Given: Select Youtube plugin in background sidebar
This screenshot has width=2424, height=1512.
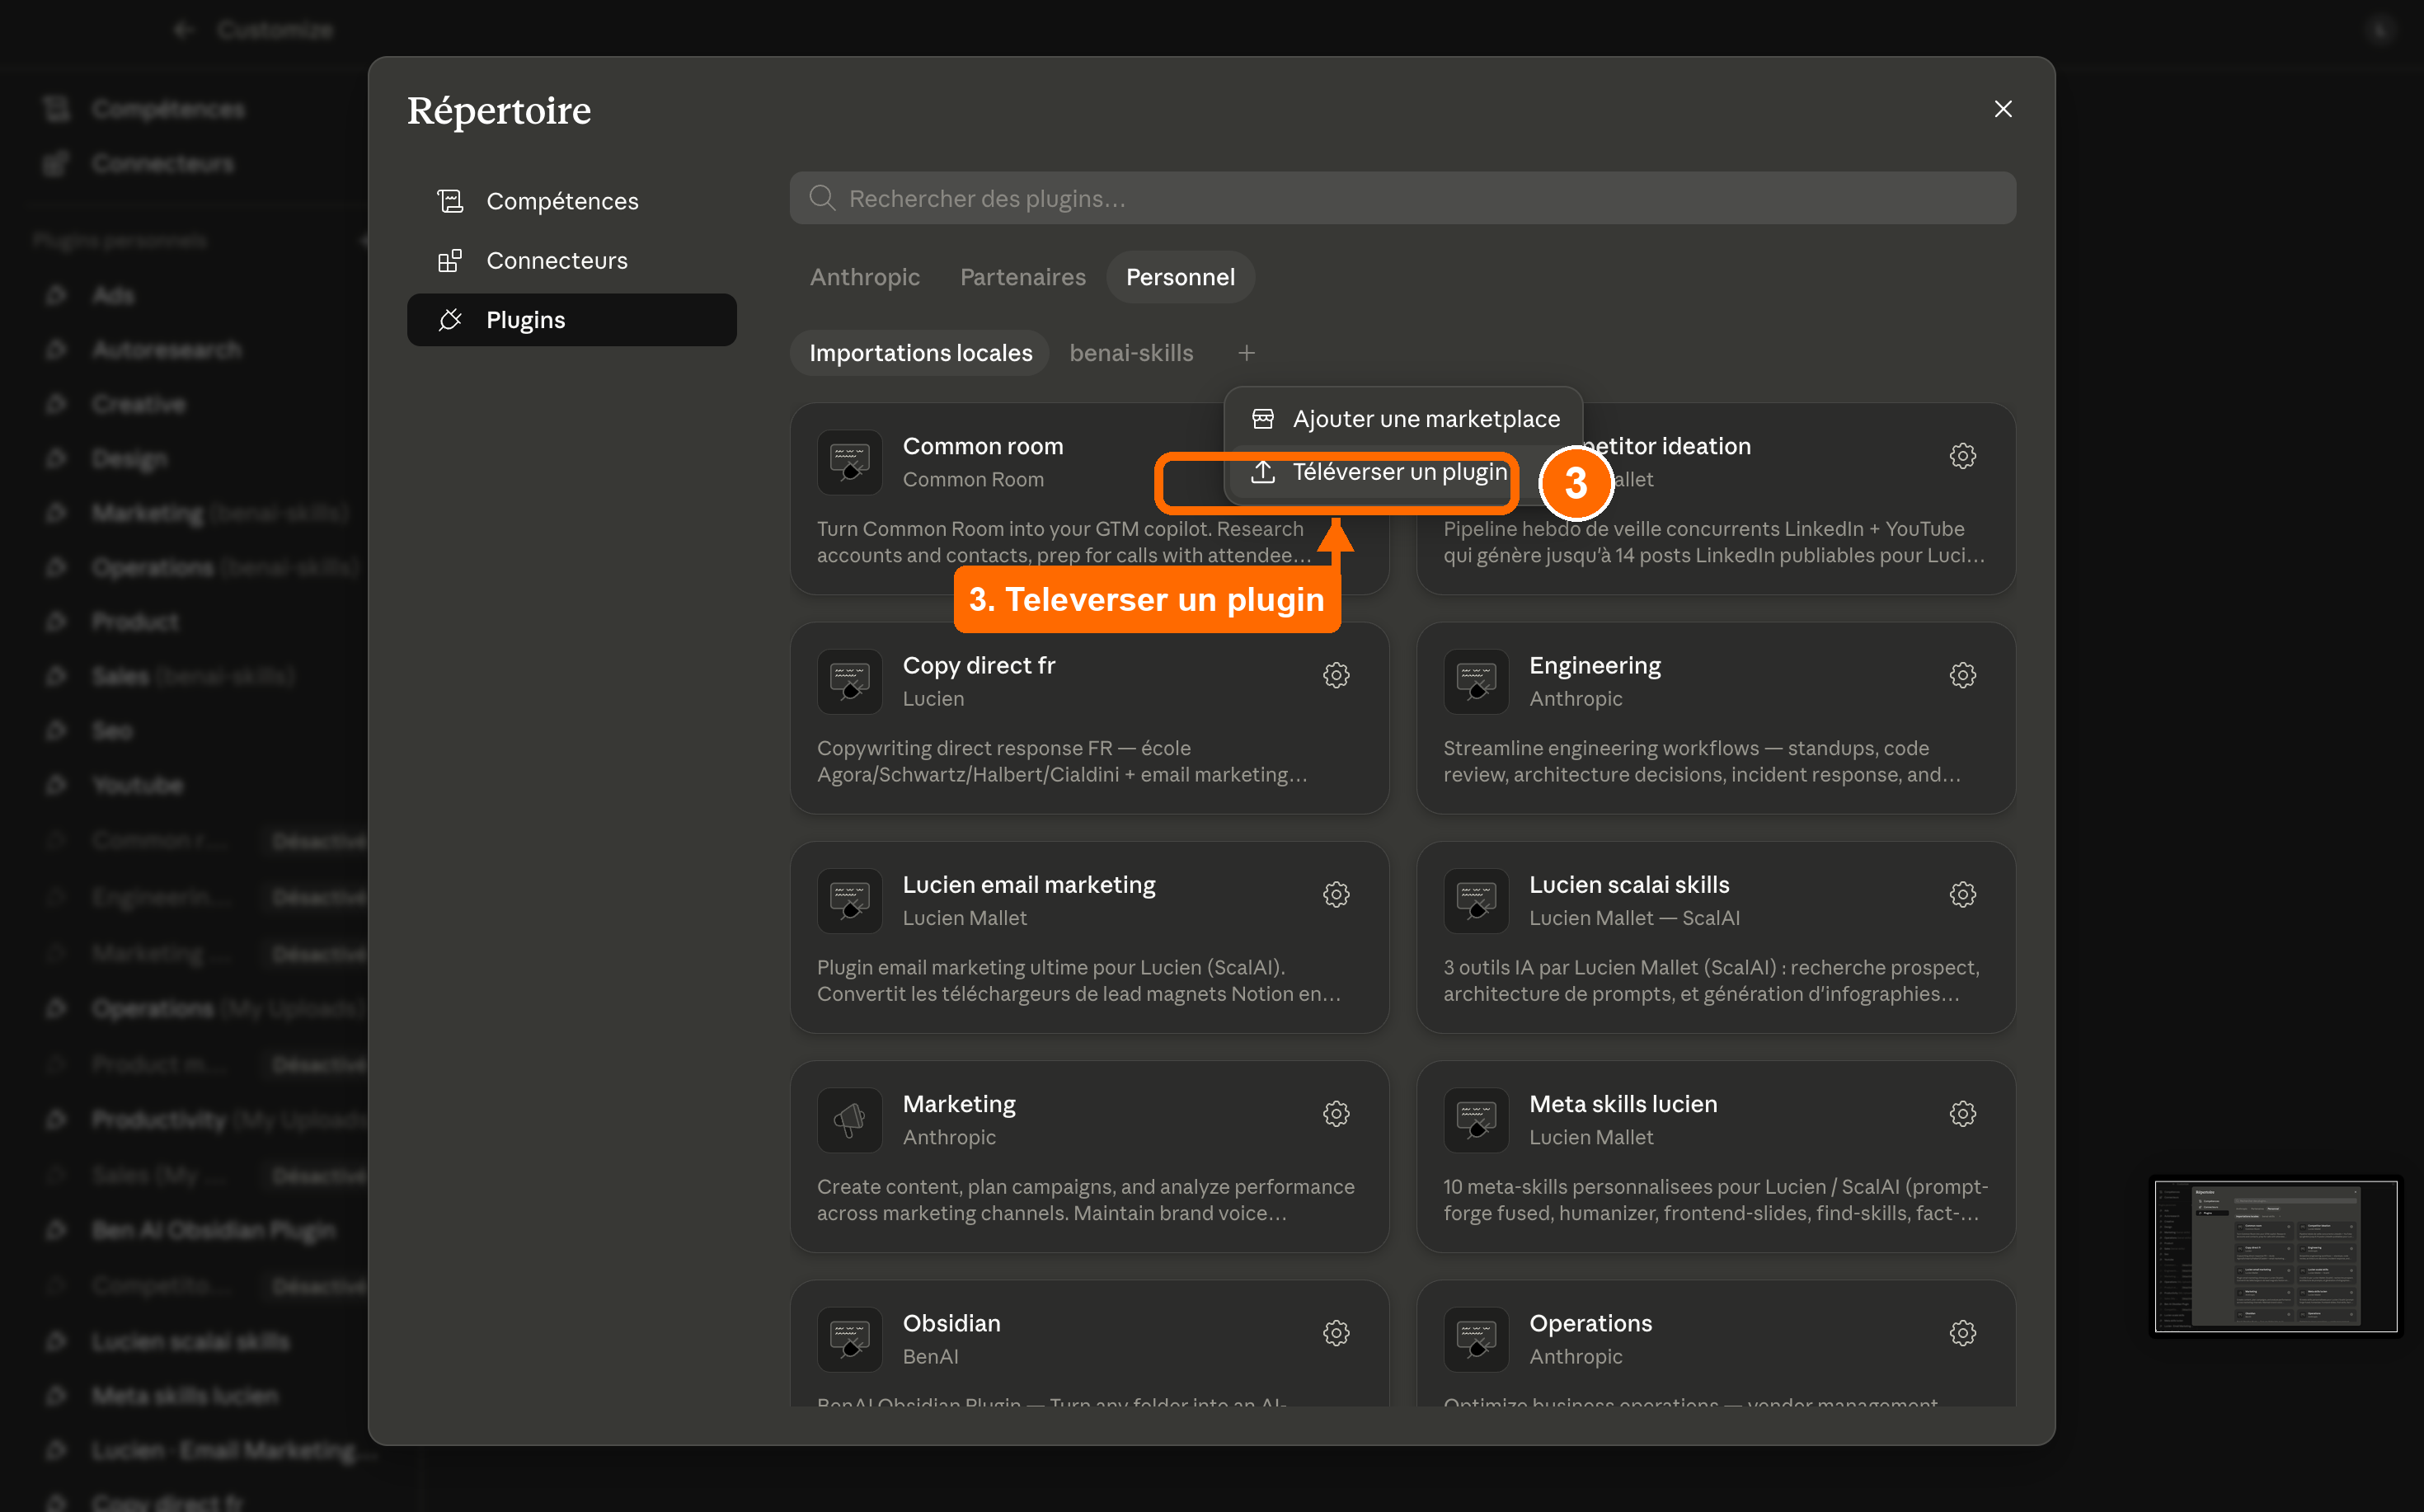Looking at the screenshot, I should (x=137, y=785).
